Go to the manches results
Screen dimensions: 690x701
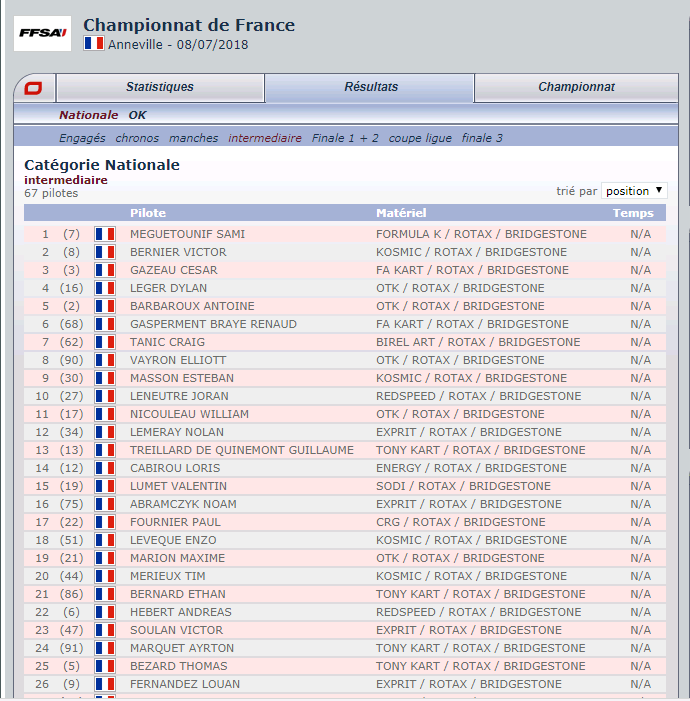pyautogui.click(x=193, y=138)
